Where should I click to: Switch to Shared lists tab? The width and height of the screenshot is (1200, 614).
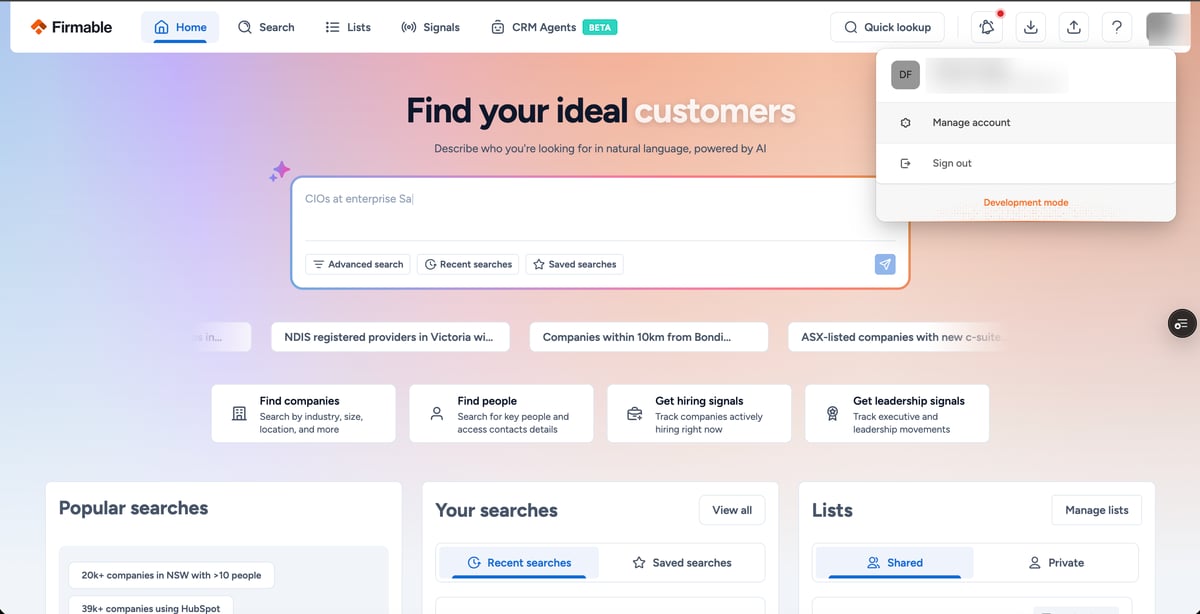(895, 563)
